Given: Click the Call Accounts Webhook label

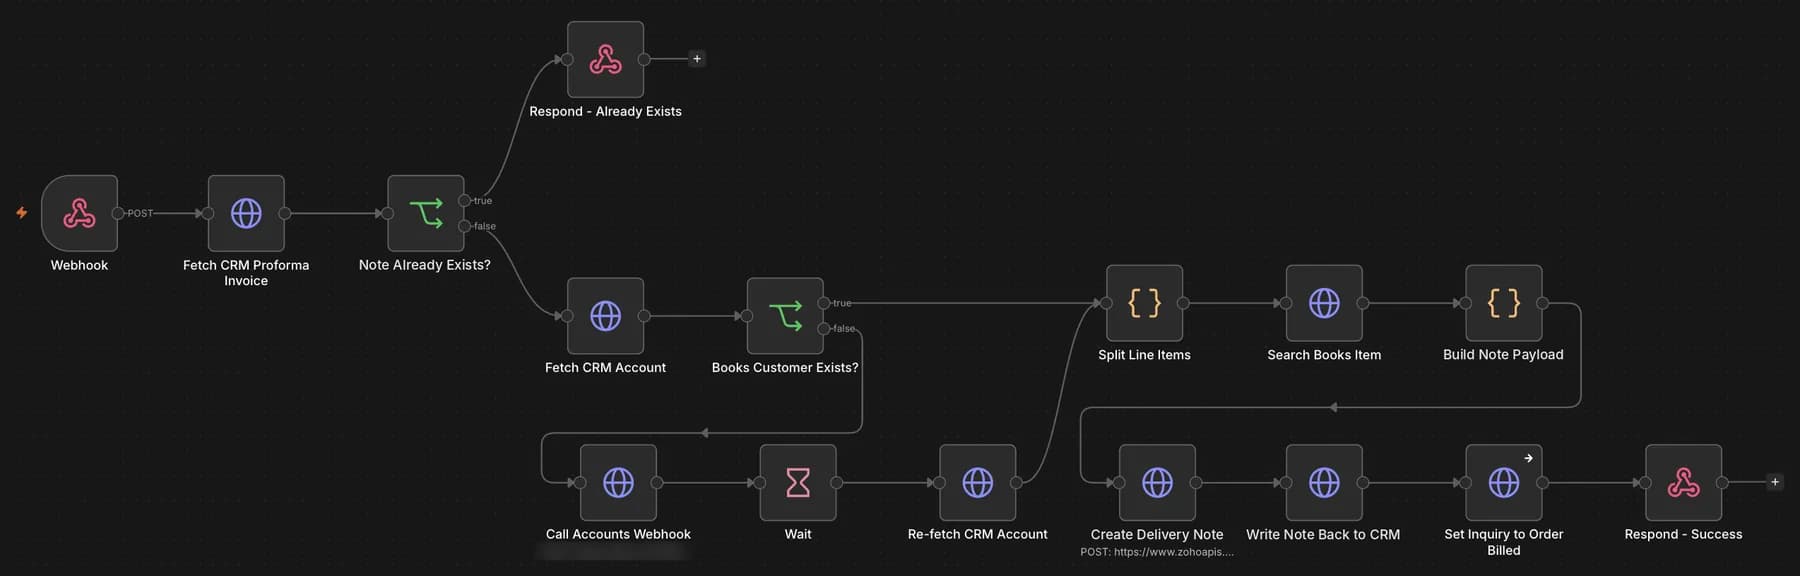Looking at the screenshot, I should (x=618, y=534).
